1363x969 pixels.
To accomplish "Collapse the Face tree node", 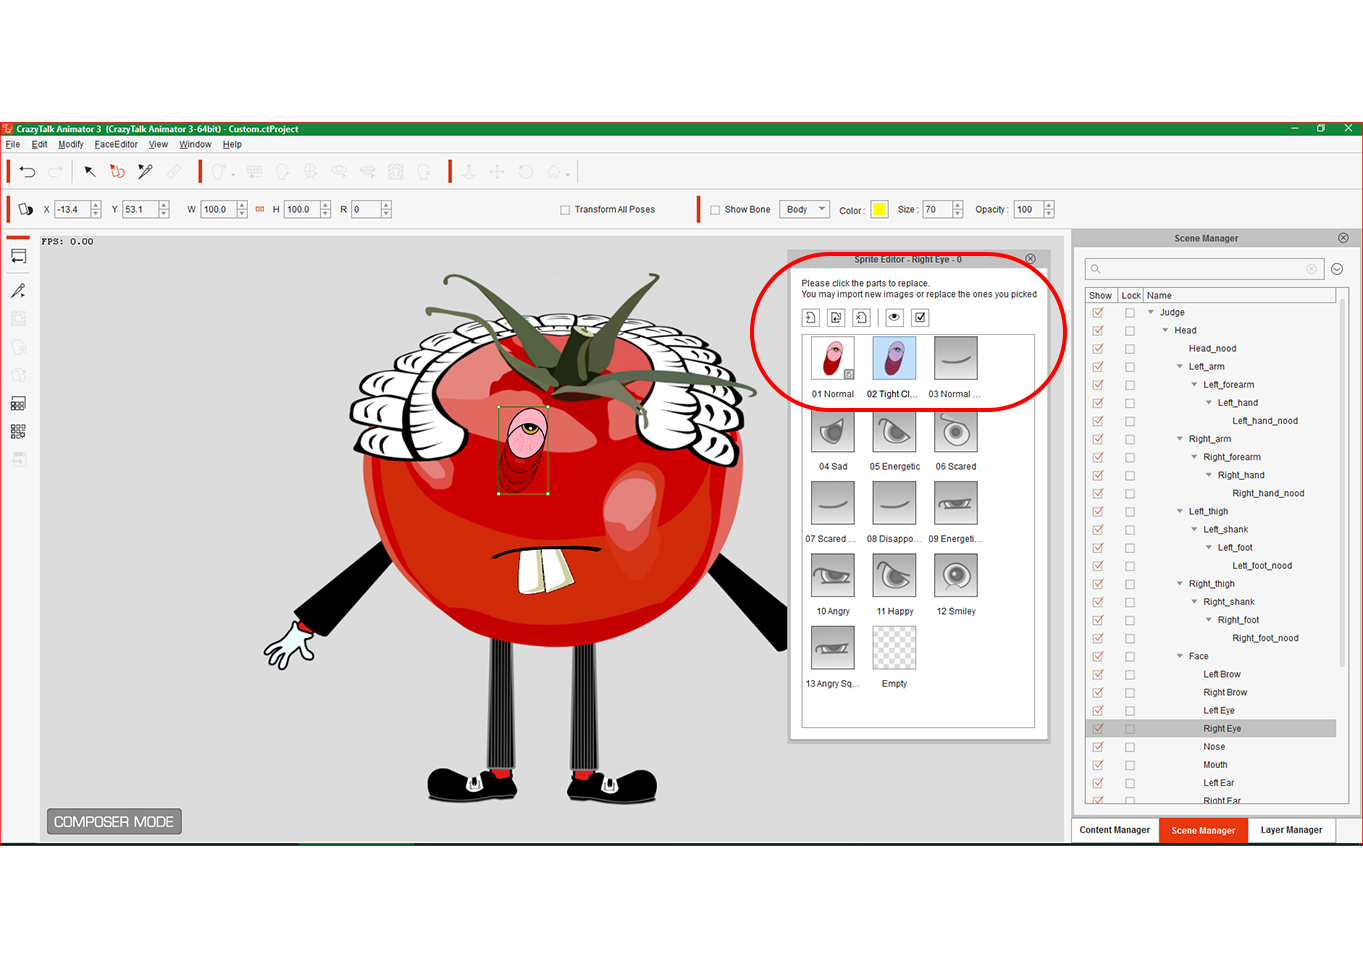I will (x=1180, y=656).
